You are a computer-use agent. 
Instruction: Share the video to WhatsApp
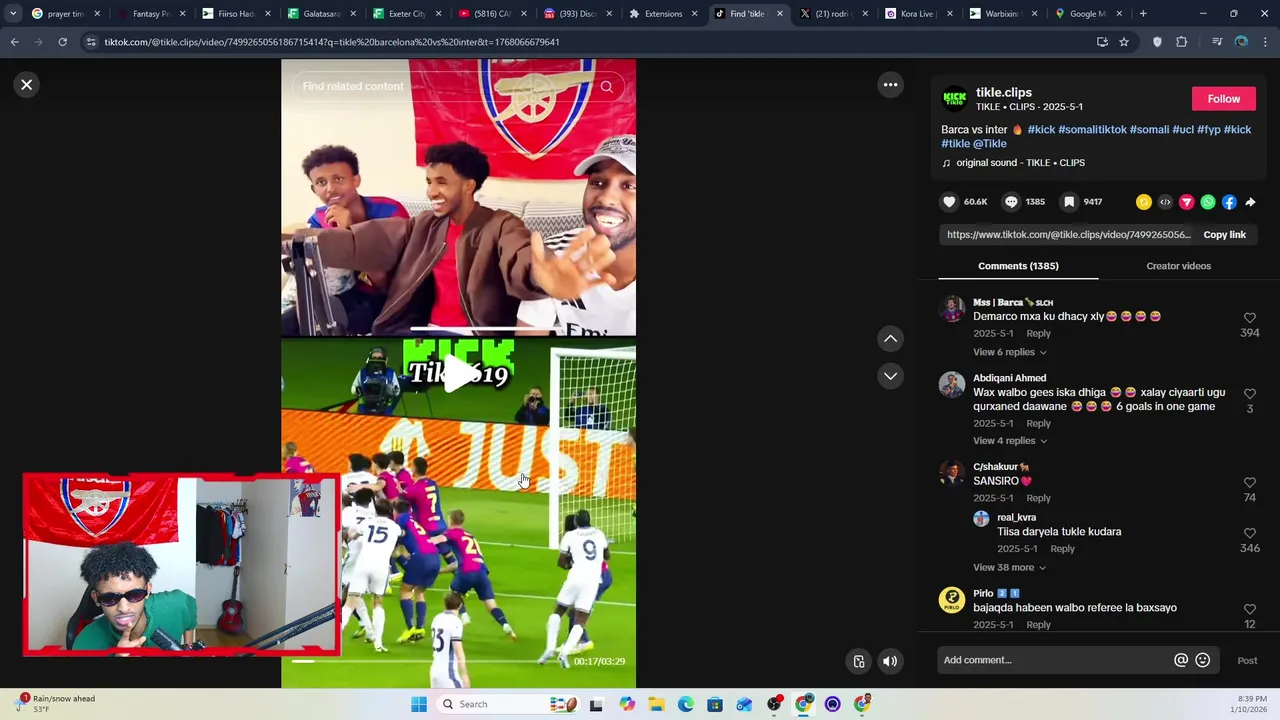(1208, 202)
